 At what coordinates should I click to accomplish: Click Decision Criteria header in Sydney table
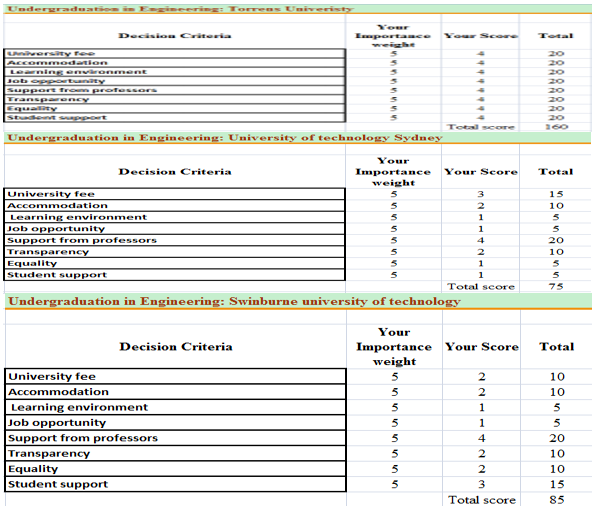pos(175,172)
